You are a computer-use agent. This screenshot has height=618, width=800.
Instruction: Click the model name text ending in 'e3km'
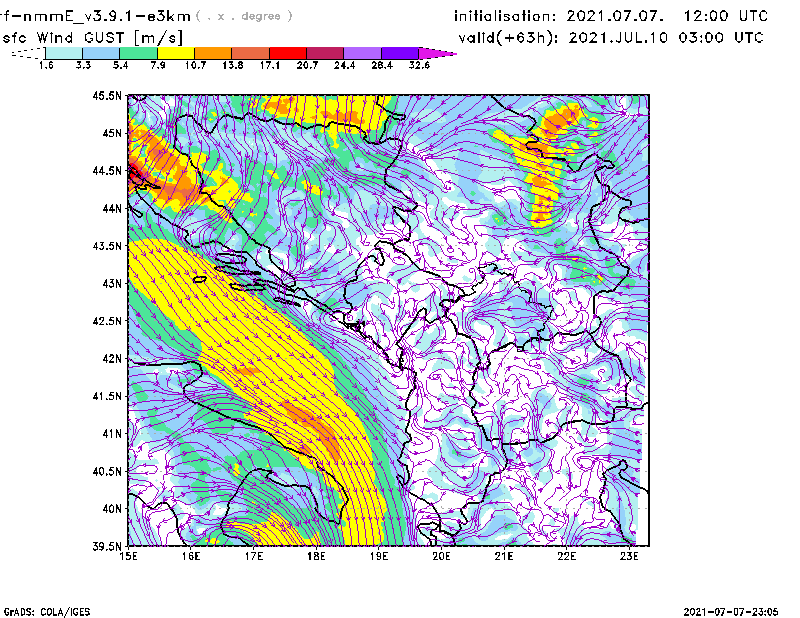tap(95, 16)
